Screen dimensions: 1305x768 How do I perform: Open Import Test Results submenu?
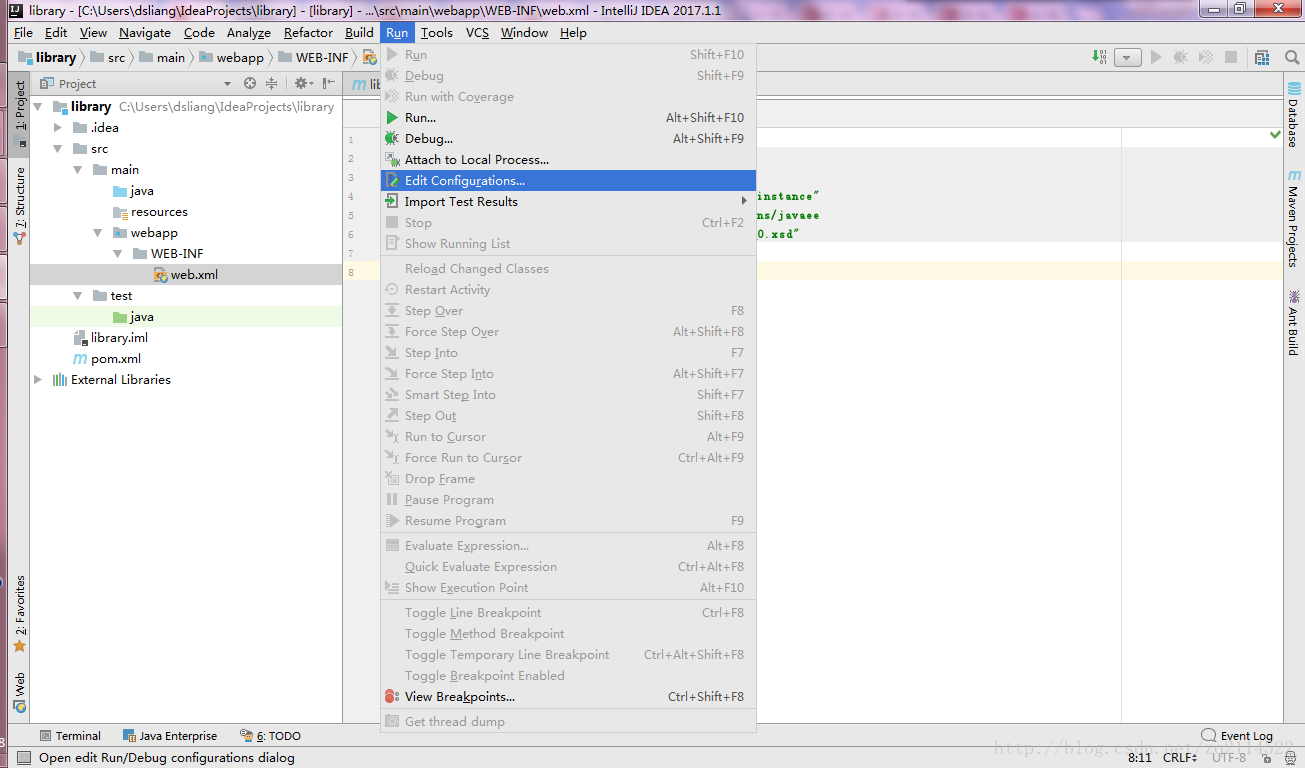click(568, 201)
